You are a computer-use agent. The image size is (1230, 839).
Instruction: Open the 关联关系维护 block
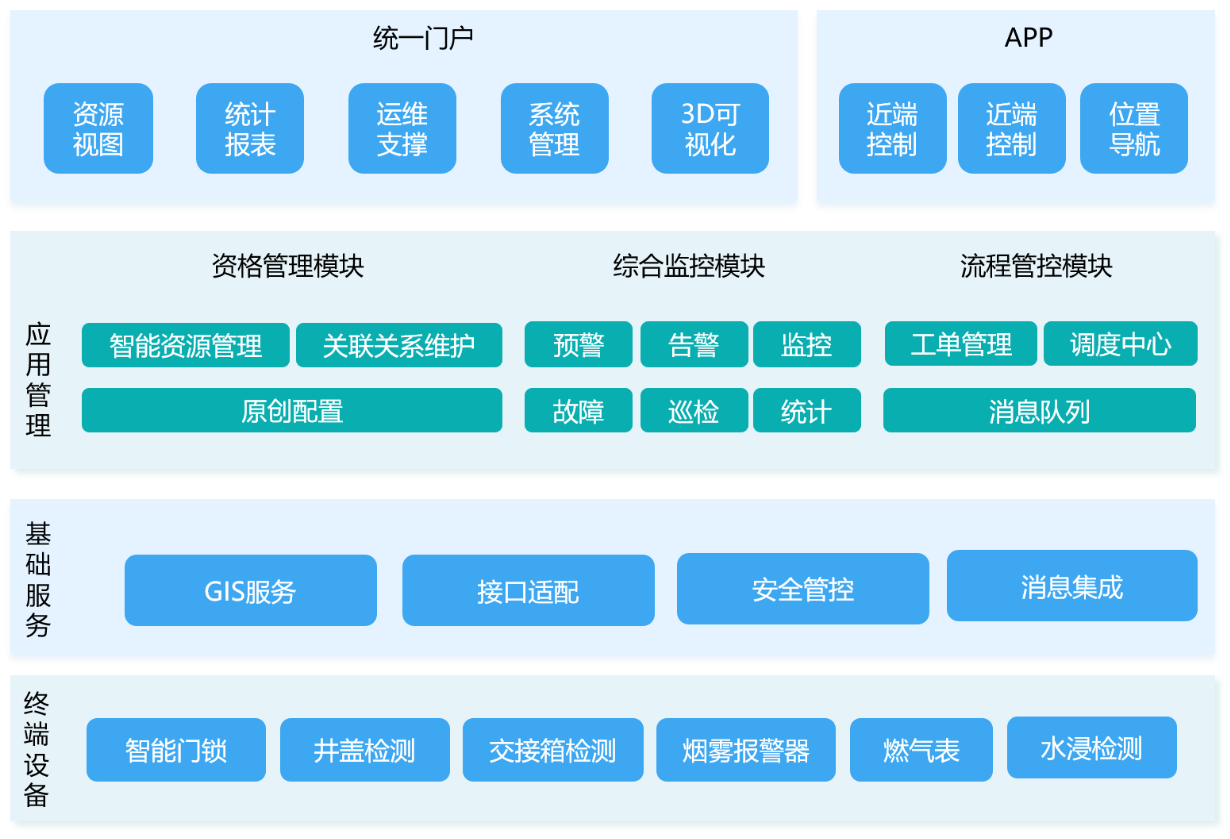coord(399,345)
